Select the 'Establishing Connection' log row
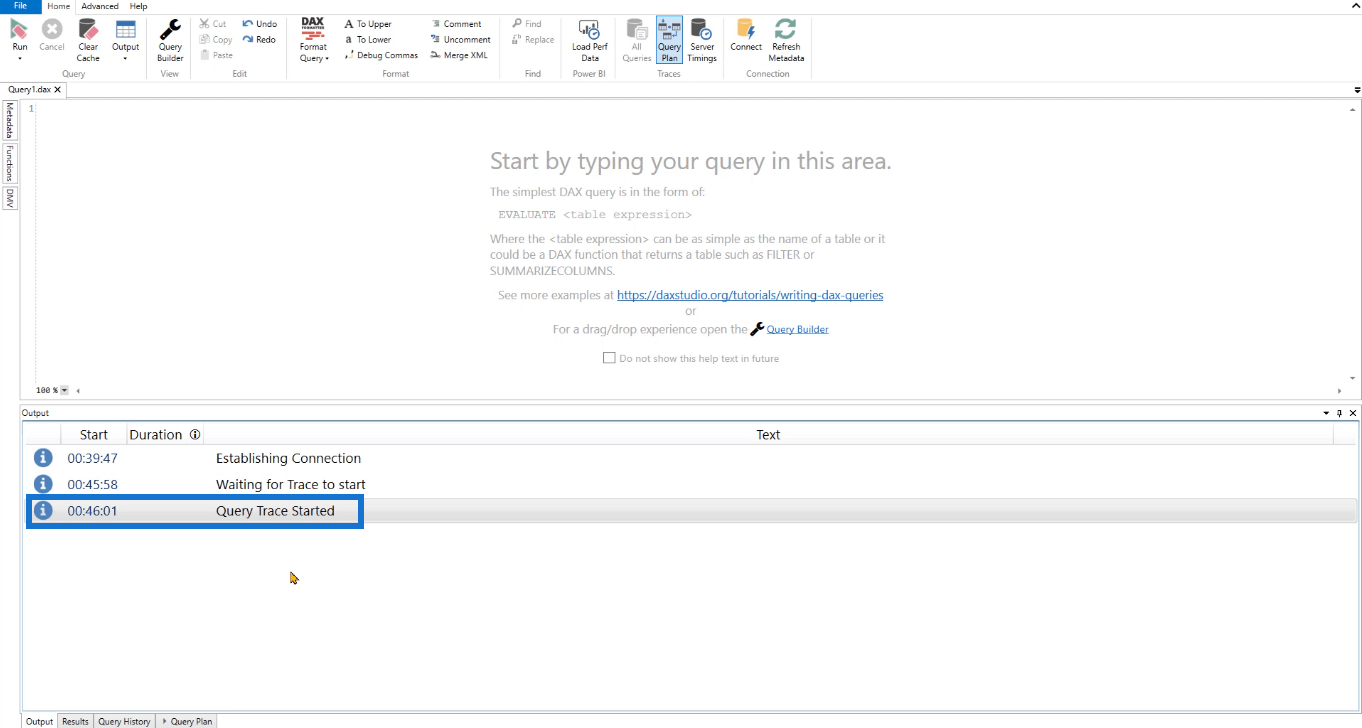 coord(690,458)
